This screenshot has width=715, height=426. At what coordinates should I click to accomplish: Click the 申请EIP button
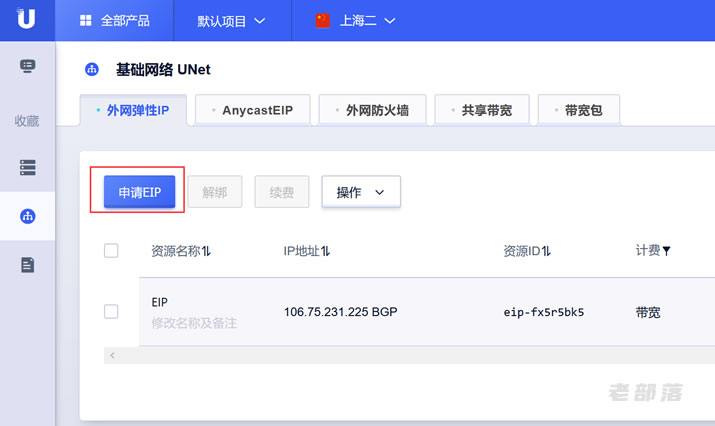[x=140, y=192]
